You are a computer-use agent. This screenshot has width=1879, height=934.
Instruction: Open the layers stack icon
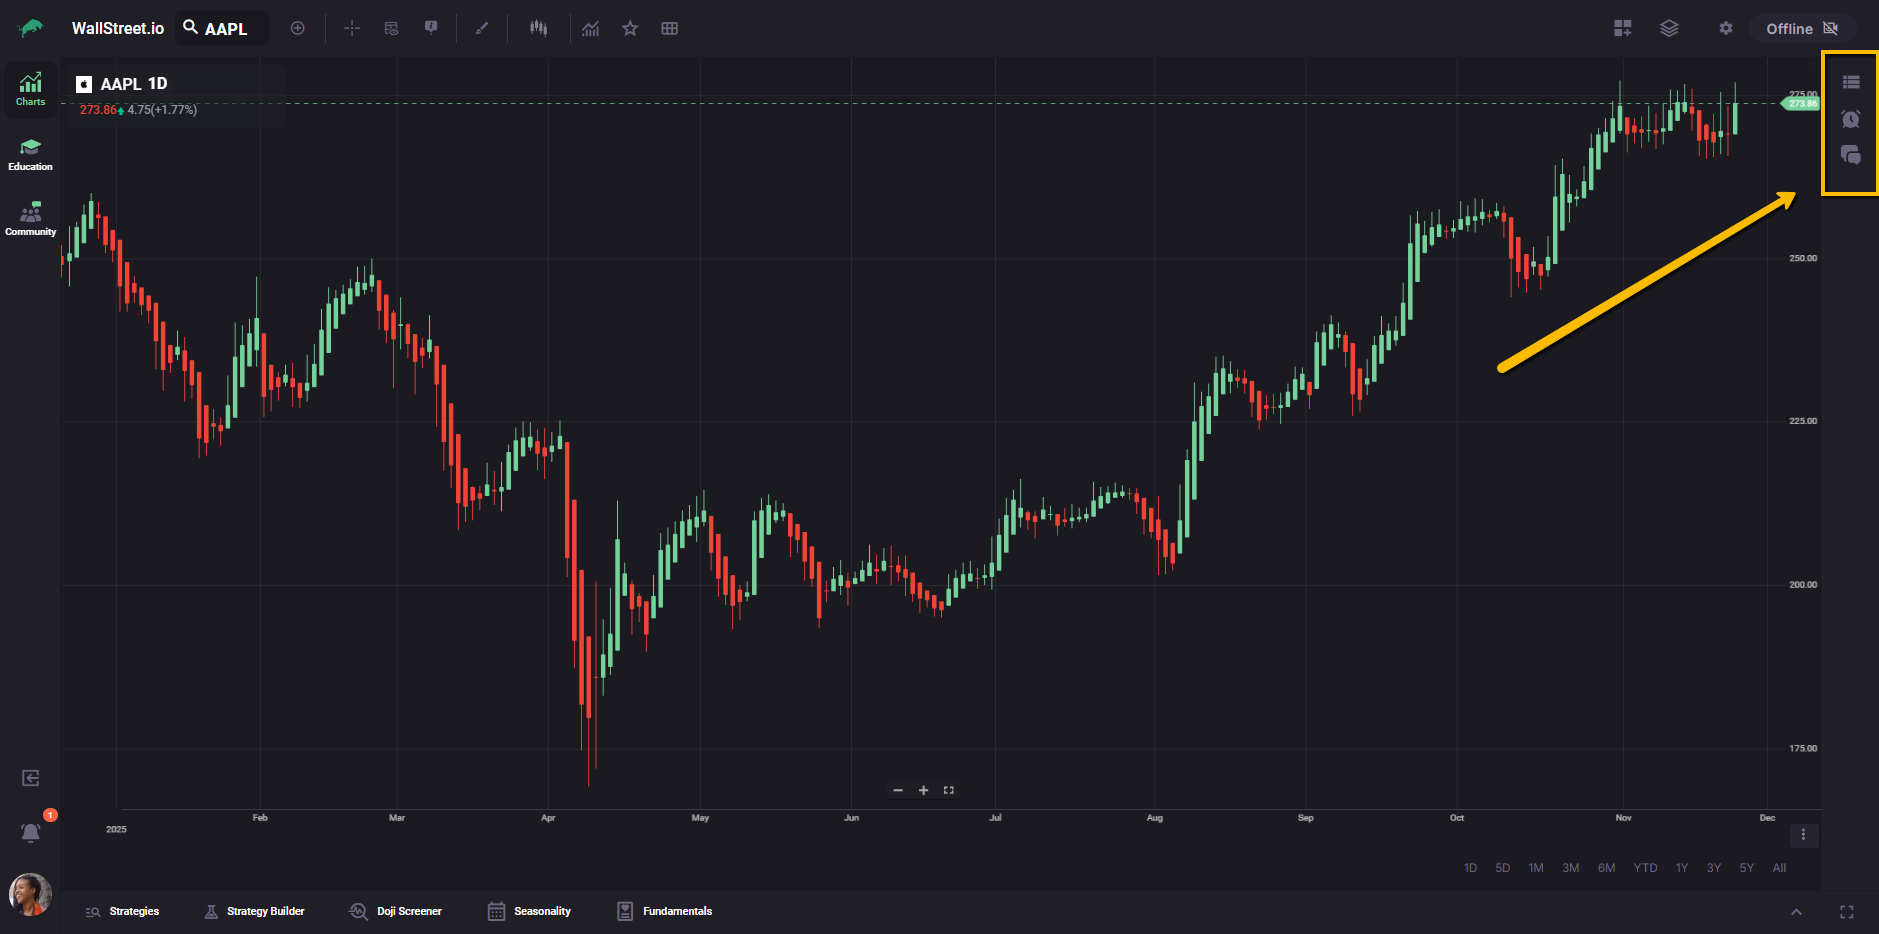pos(1669,28)
